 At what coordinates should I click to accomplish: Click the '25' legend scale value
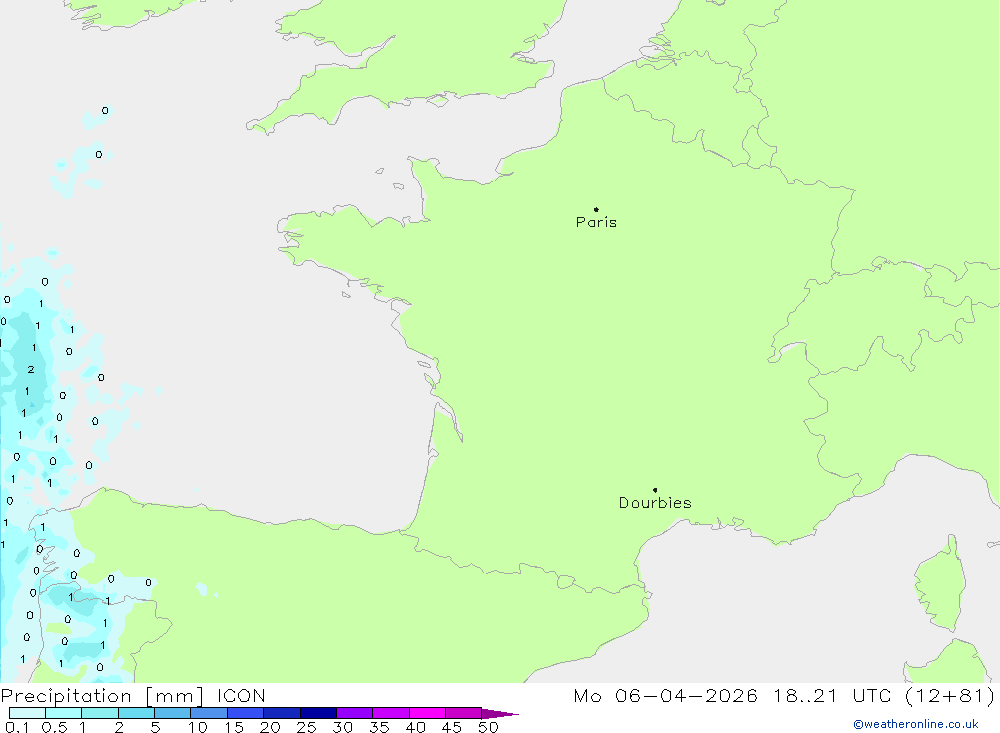(x=306, y=727)
